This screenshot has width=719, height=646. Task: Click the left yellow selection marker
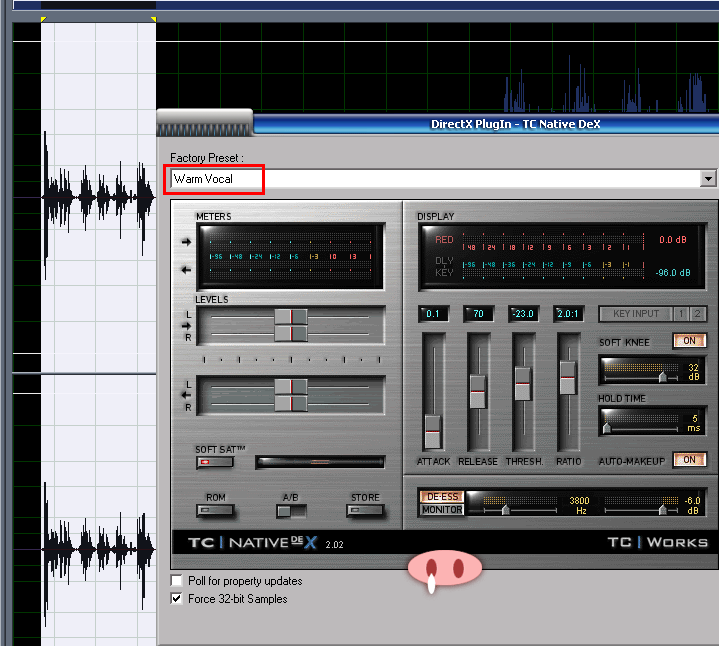click(43, 19)
